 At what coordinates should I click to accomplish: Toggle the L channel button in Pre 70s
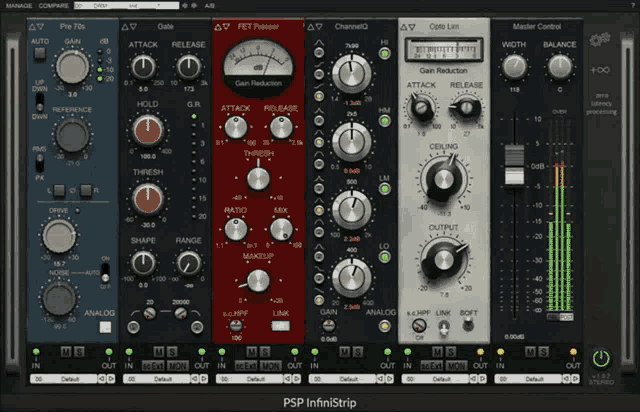[x=59, y=190]
